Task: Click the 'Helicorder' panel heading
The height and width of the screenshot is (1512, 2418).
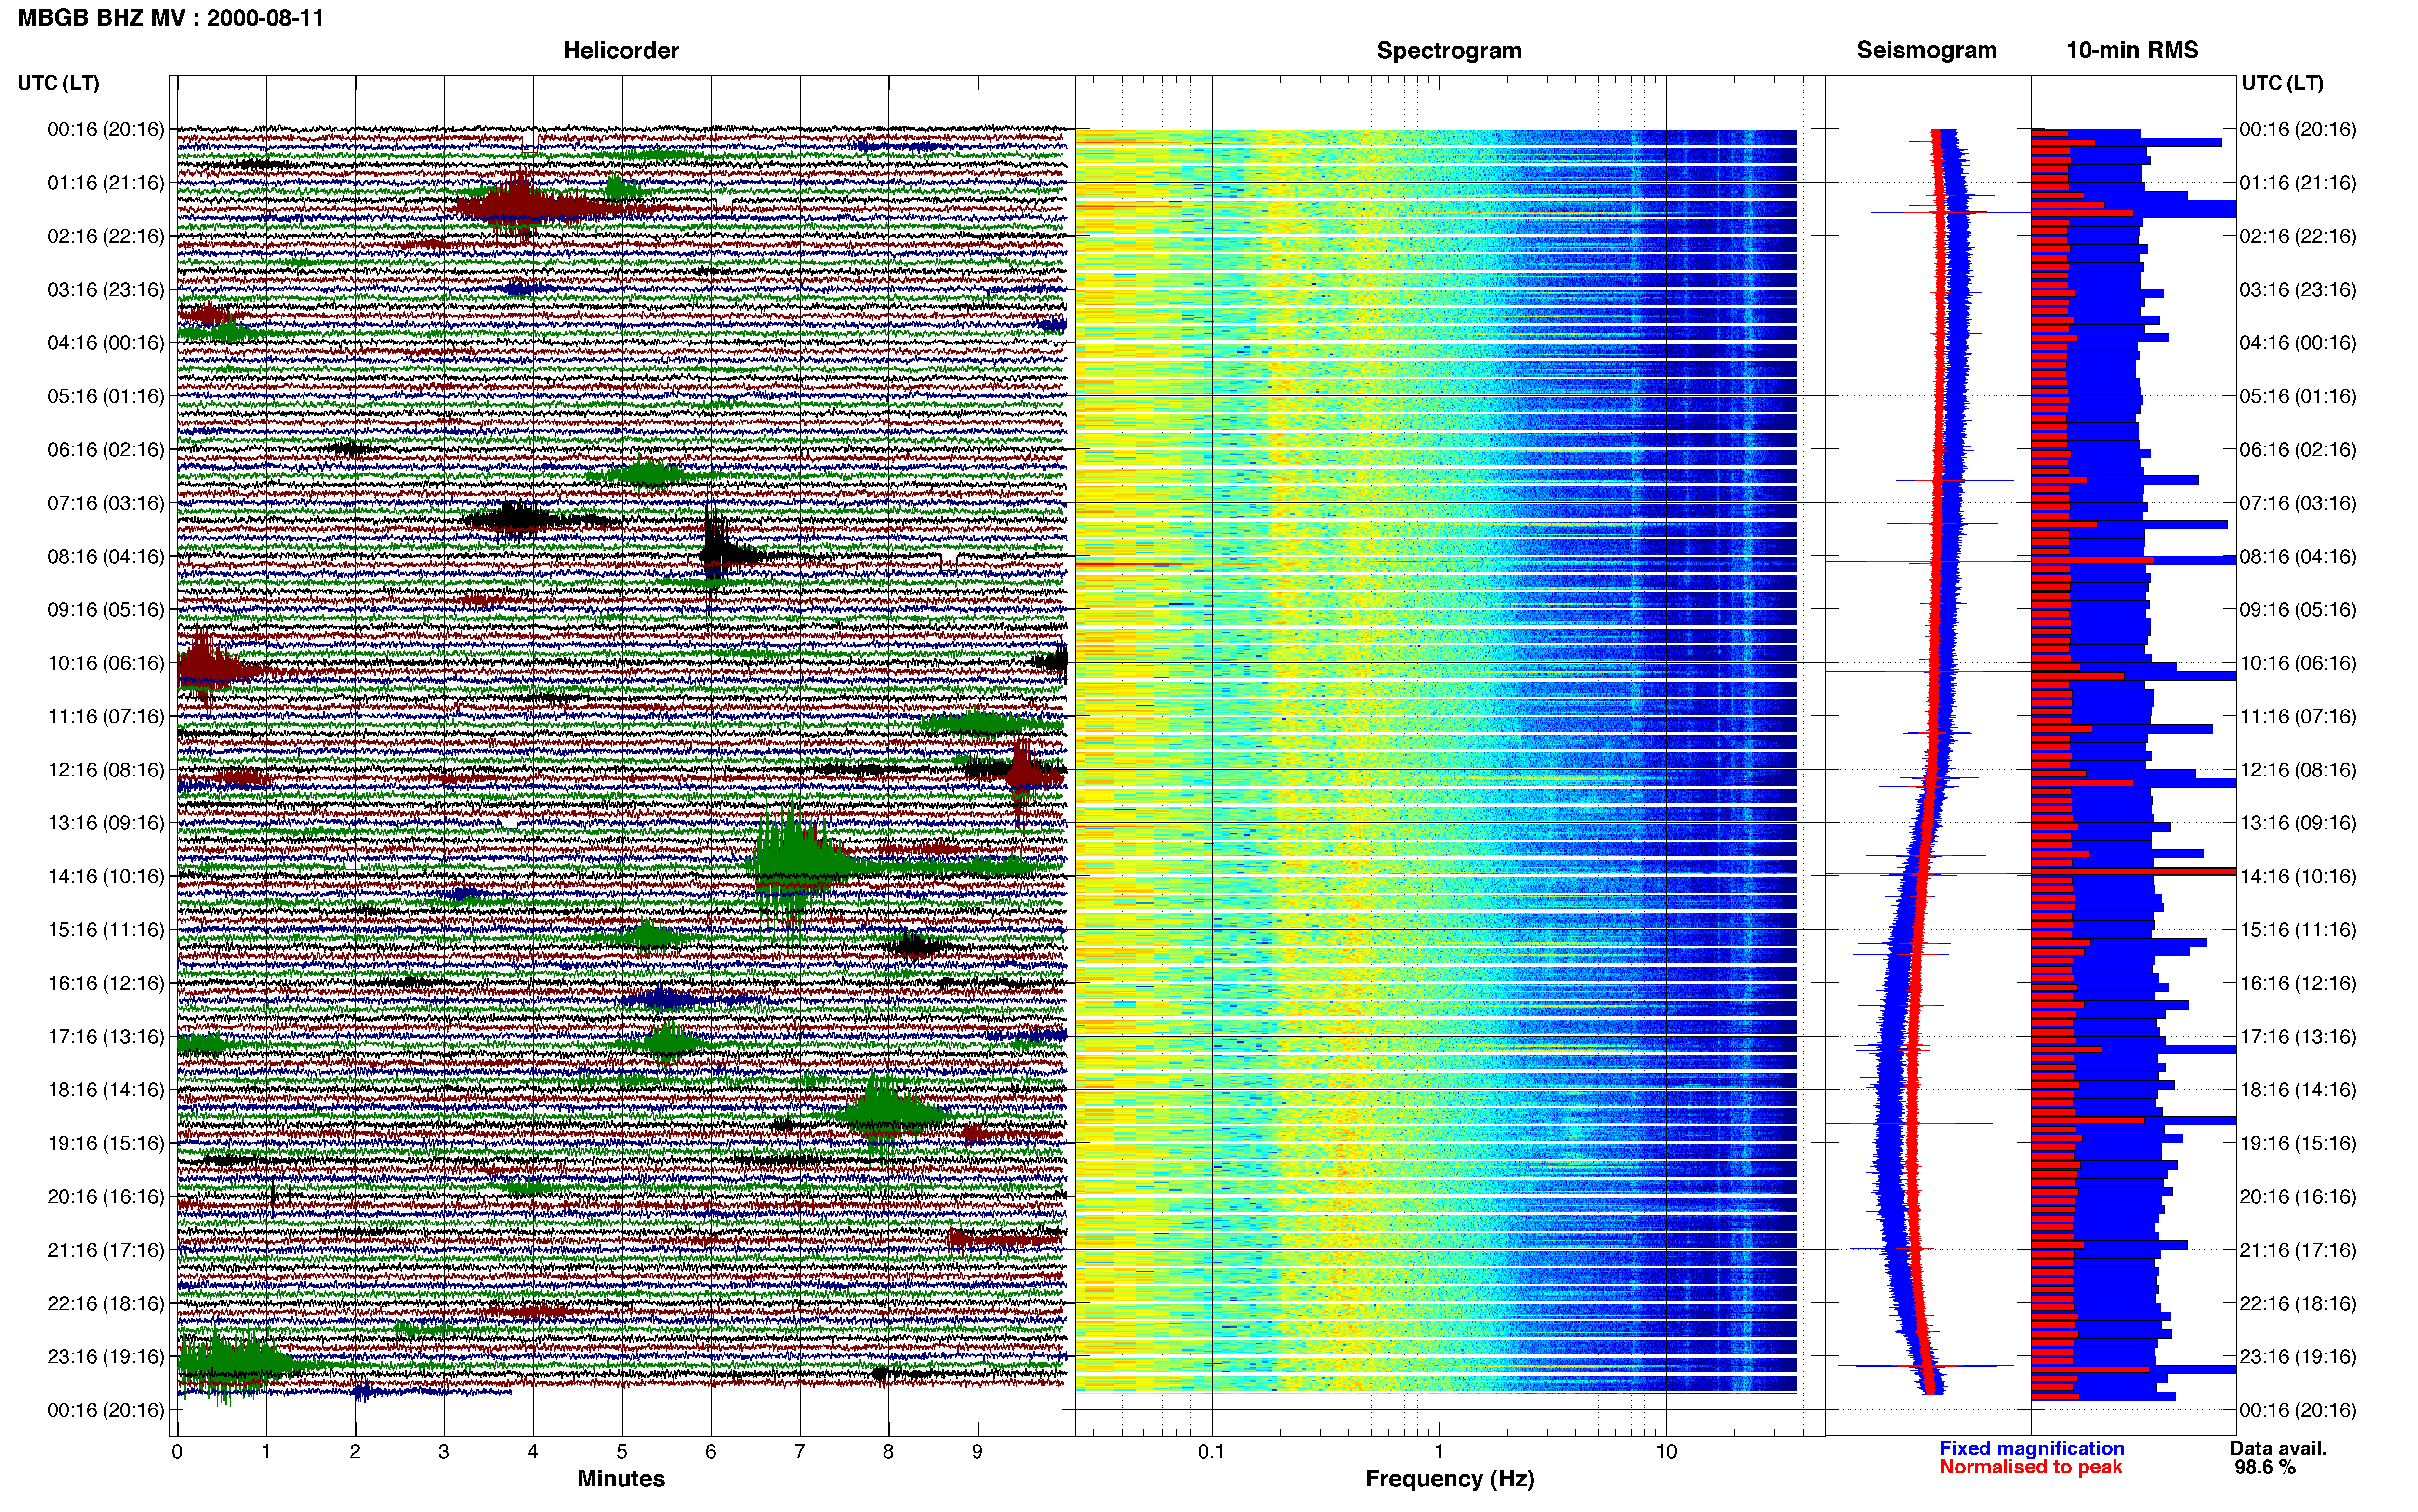Action: tap(621, 51)
